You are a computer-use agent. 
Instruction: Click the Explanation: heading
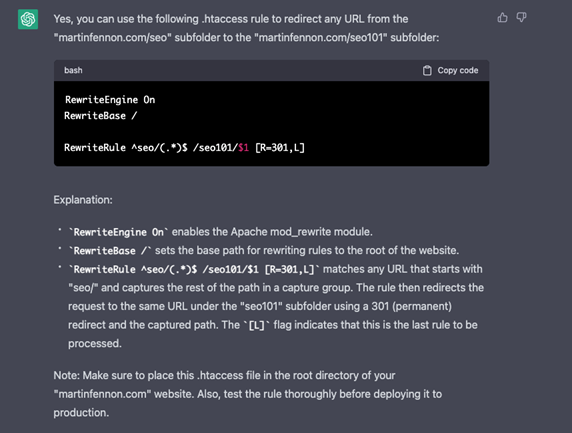[x=83, y=200]
